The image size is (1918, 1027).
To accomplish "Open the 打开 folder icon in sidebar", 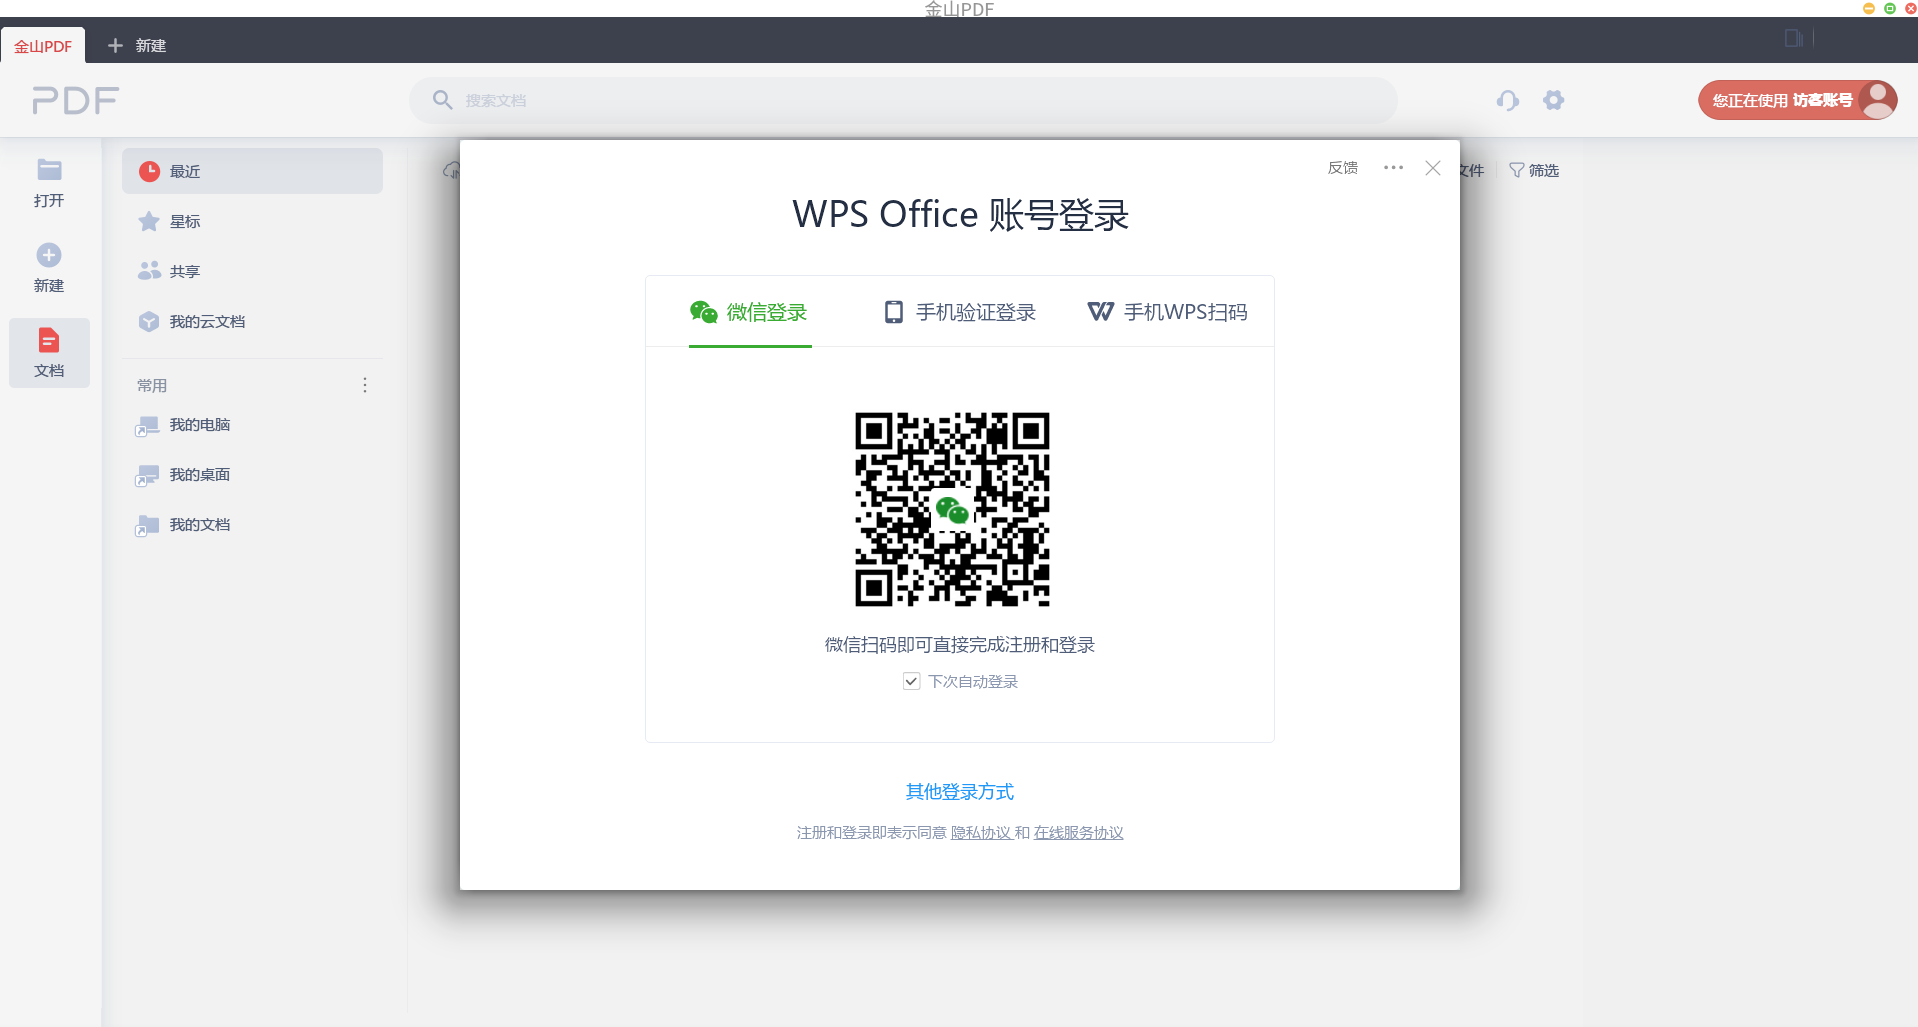I will click(x=48, y=170).
